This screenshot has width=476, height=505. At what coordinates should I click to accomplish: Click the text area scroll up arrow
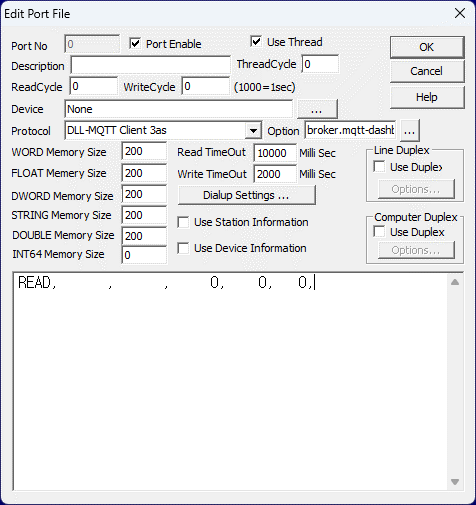pos(455,282)
